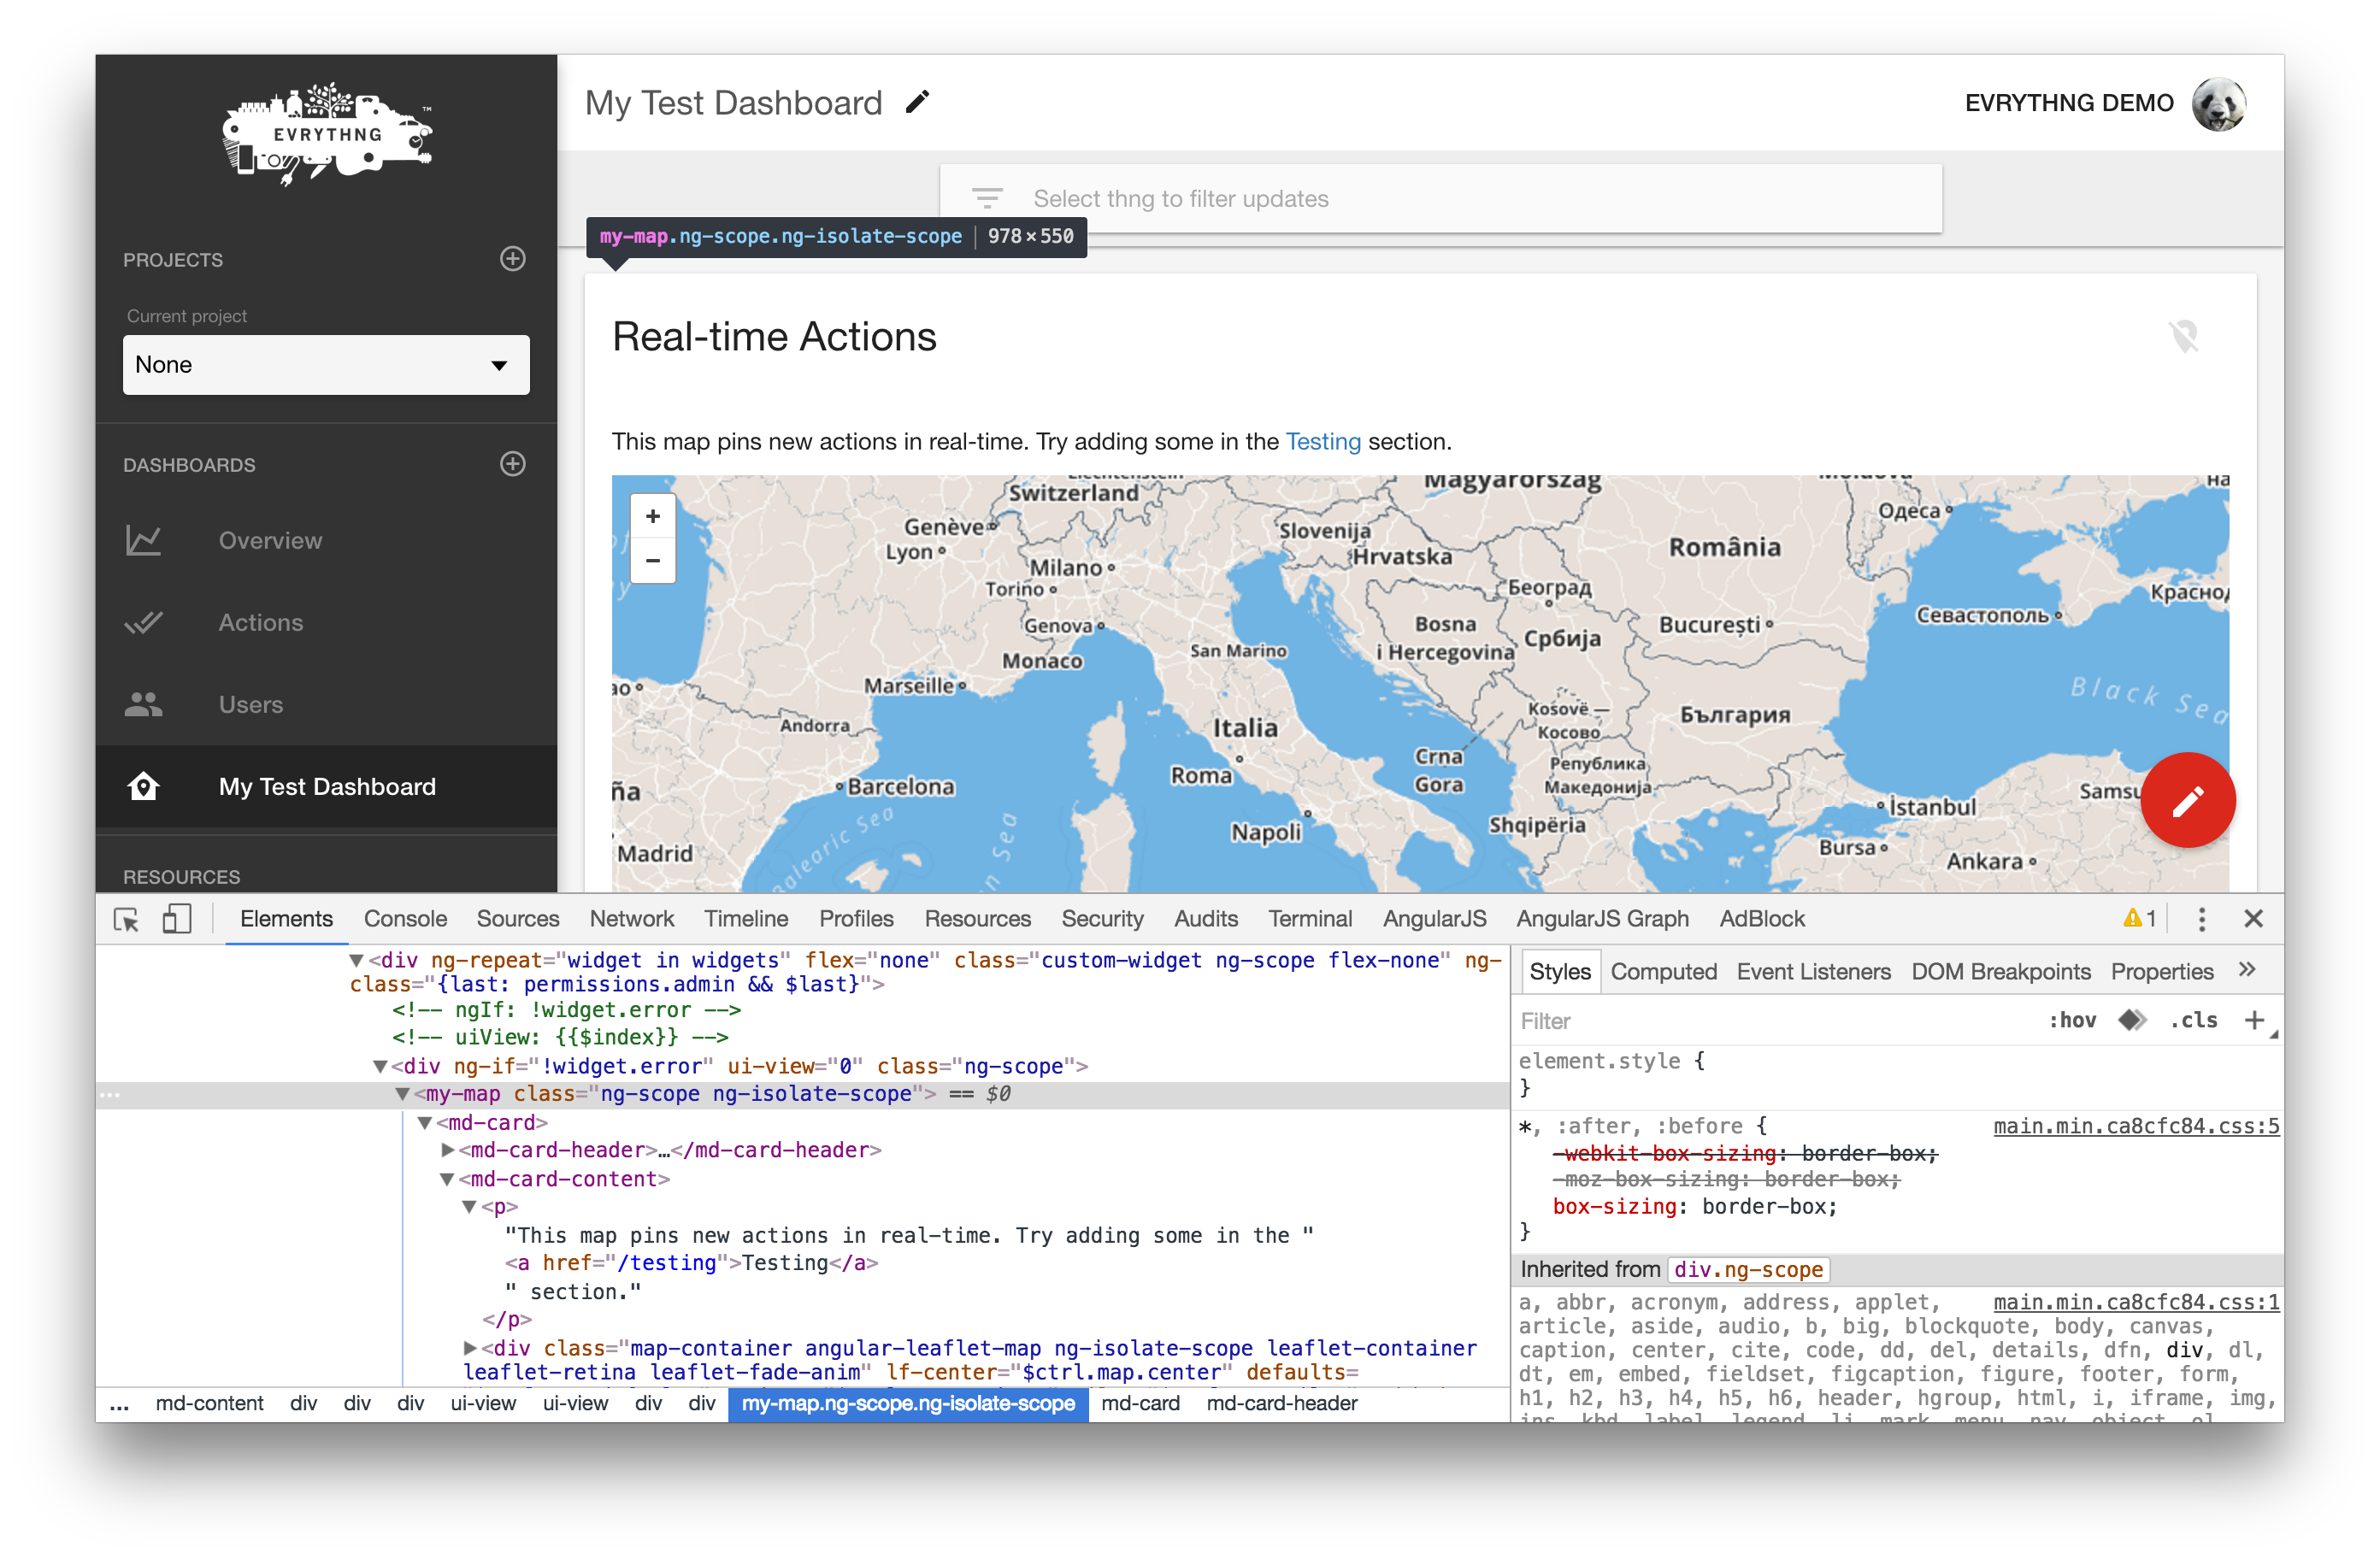This screenshot has height=1559, width=2380.
Task: Collapse the md-card-content element node
Action: [x=447, y=1179]
